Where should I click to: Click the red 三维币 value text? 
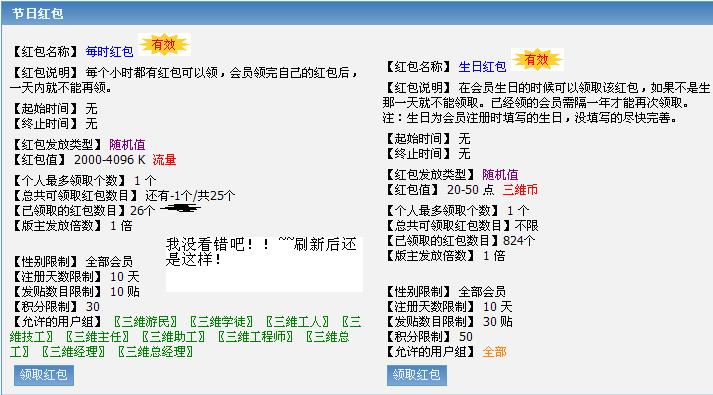coord(520,190)
